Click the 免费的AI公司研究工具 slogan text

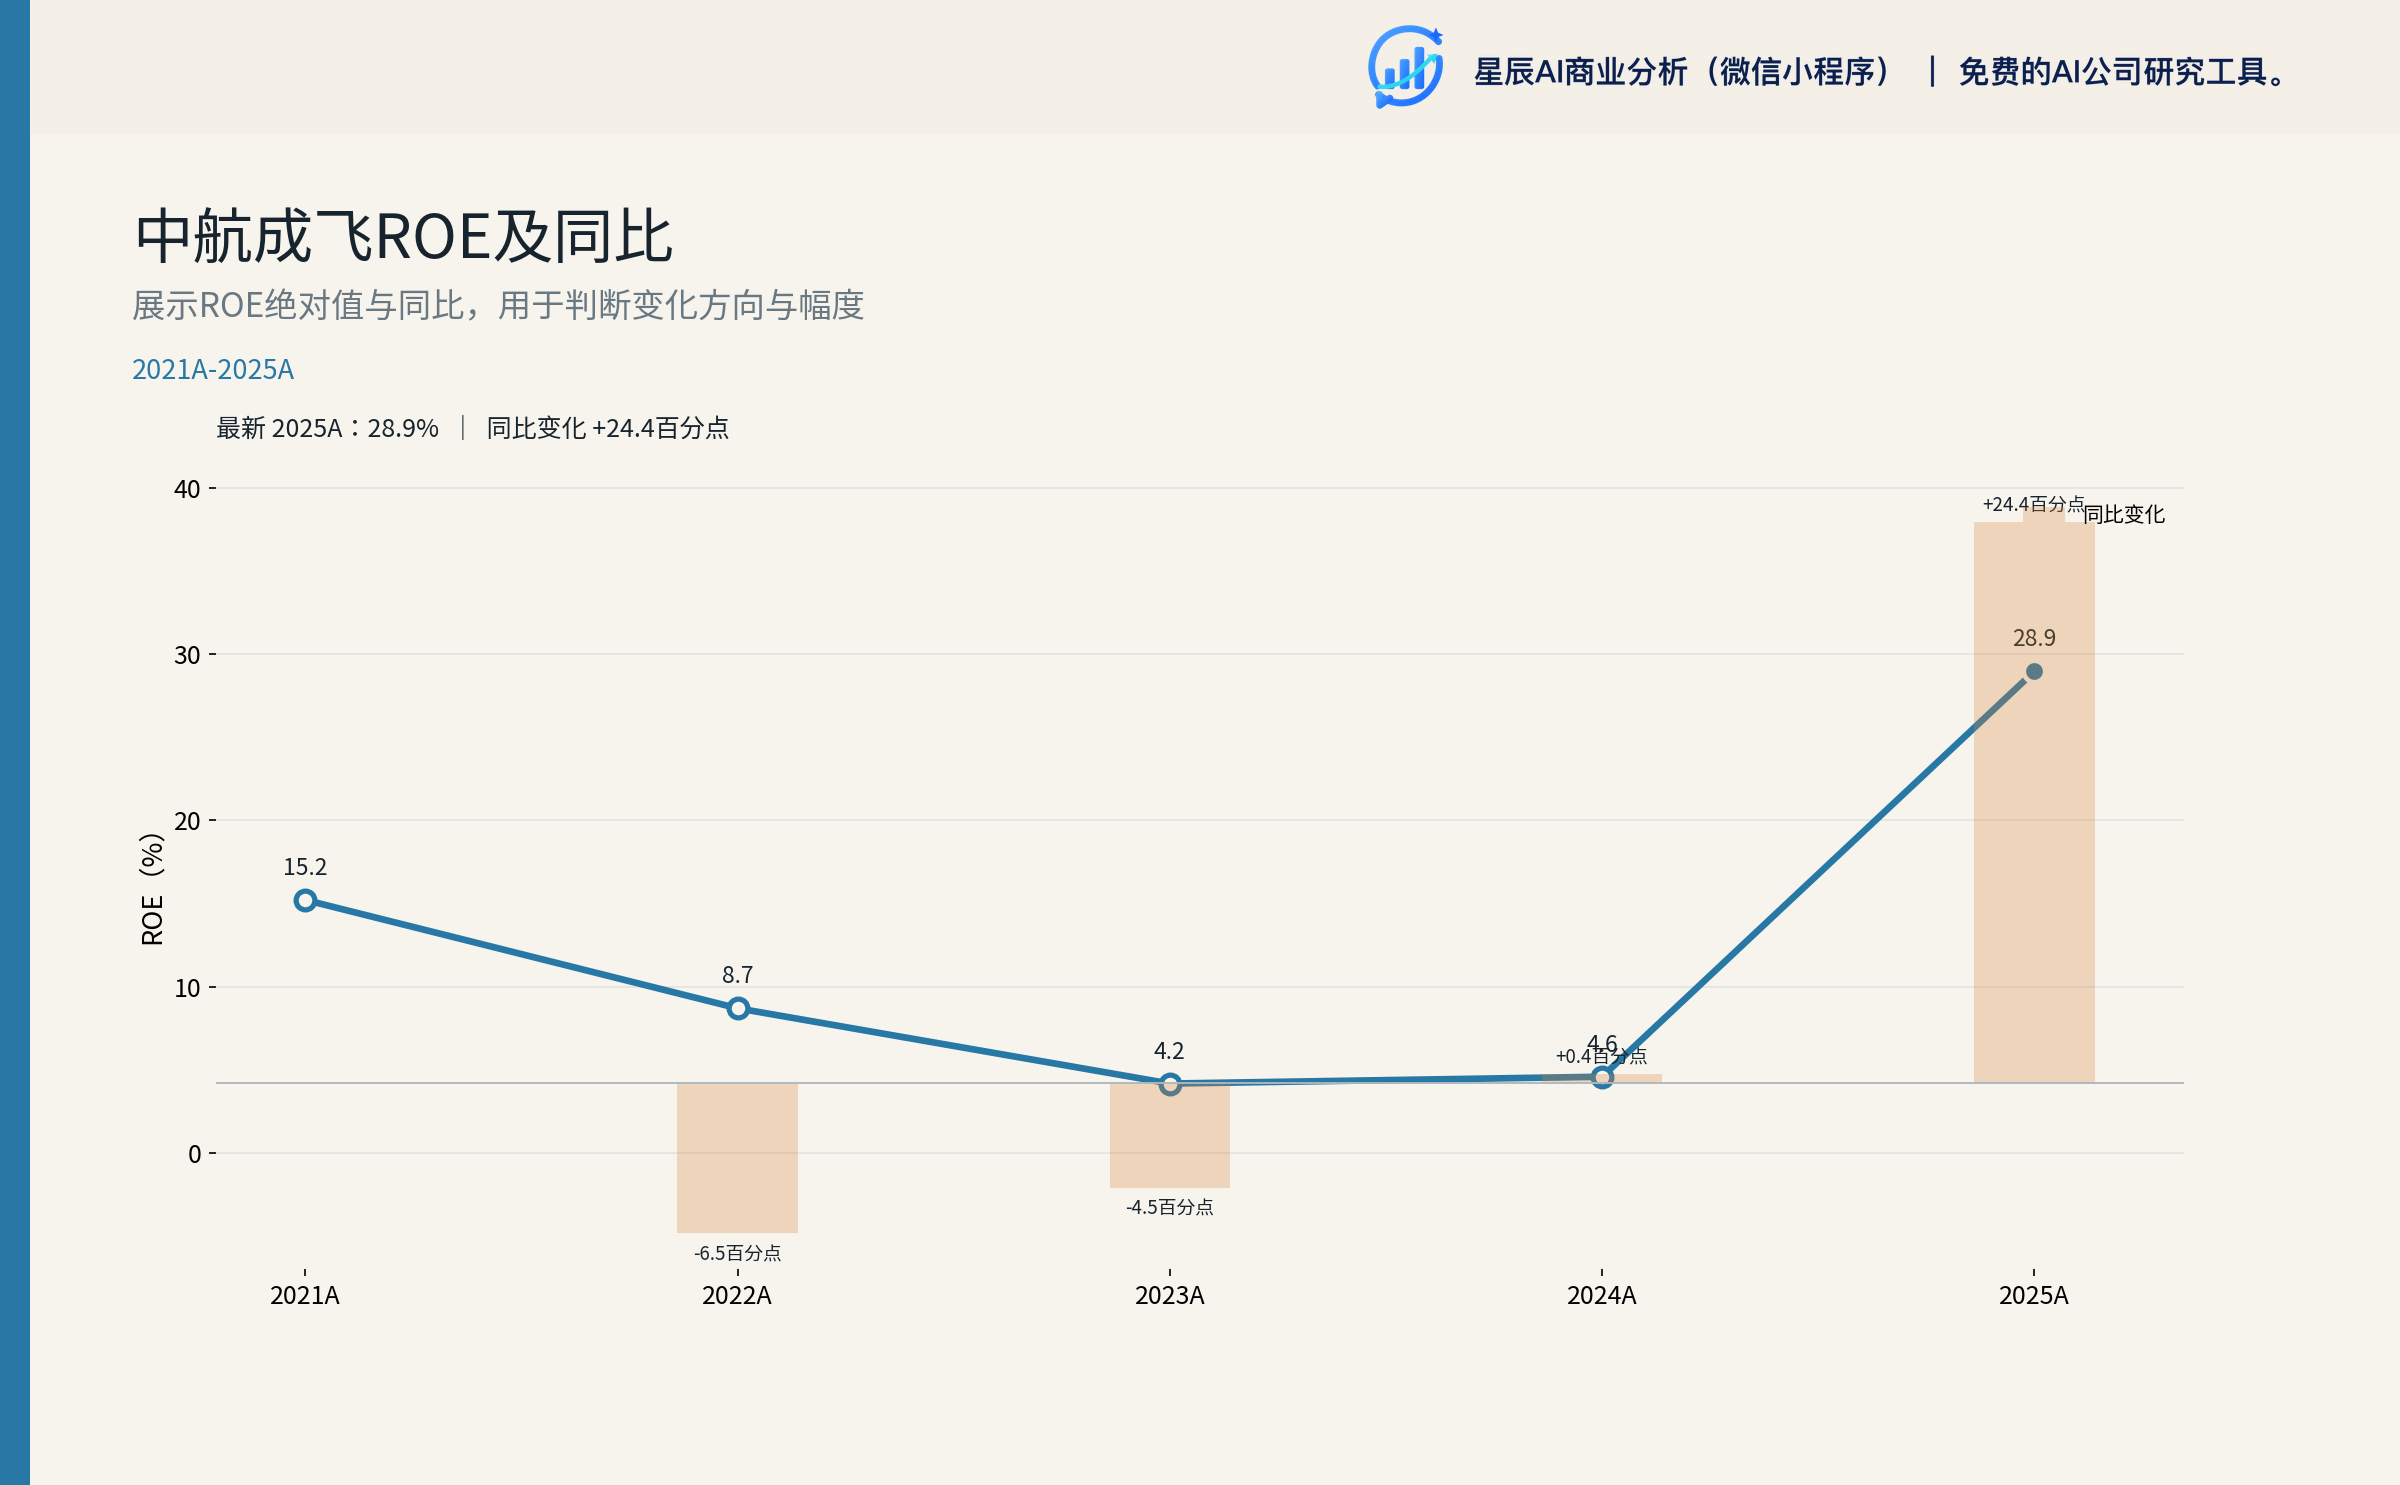click(x=2123, y=72)
